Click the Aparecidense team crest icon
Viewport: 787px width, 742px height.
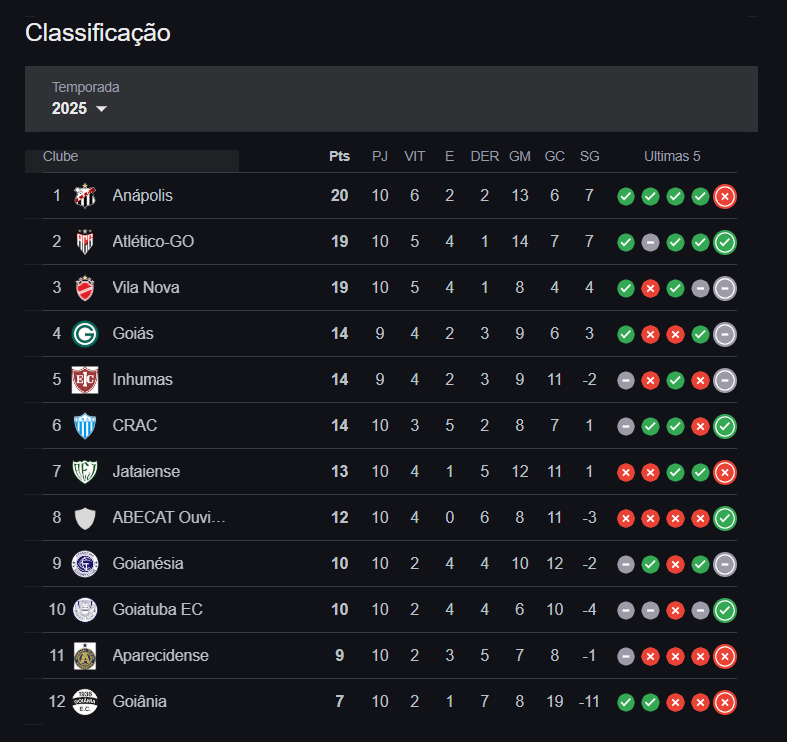pos(85,656)
